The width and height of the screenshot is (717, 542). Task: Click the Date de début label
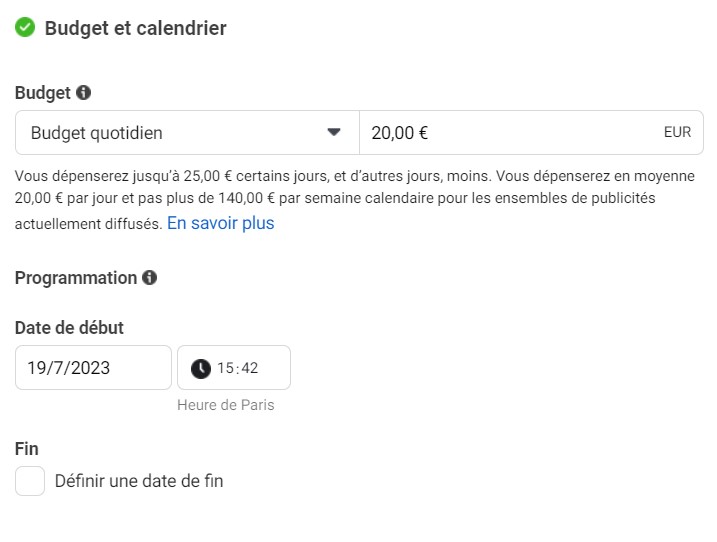(70, 328)
